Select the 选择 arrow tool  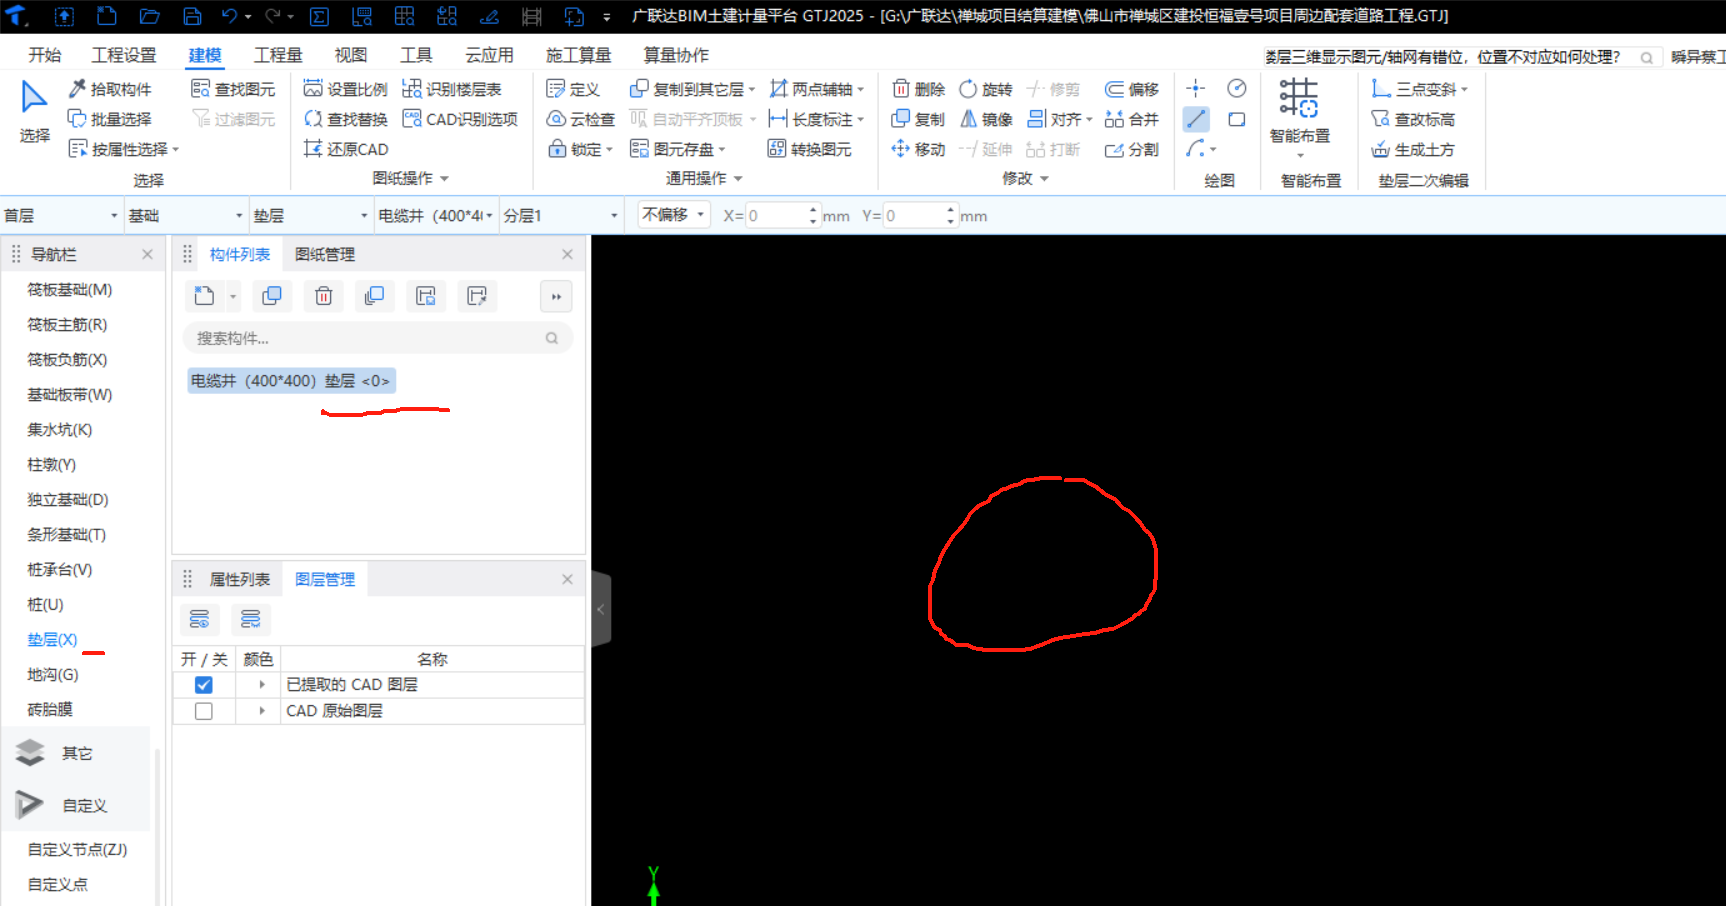pyautogui.click(x=34, y=112)
